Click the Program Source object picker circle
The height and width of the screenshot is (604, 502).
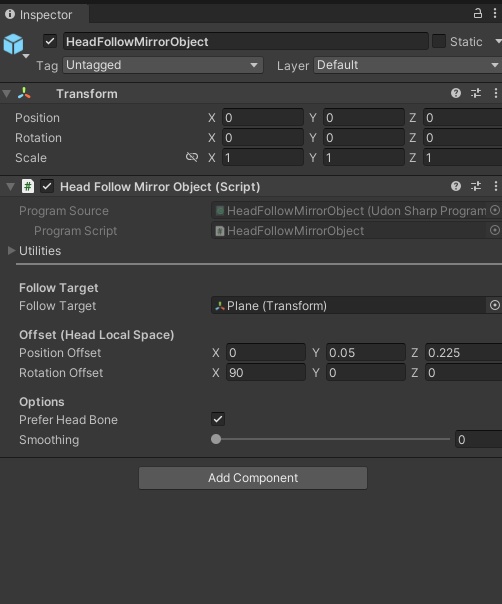[x=495, y=210]
